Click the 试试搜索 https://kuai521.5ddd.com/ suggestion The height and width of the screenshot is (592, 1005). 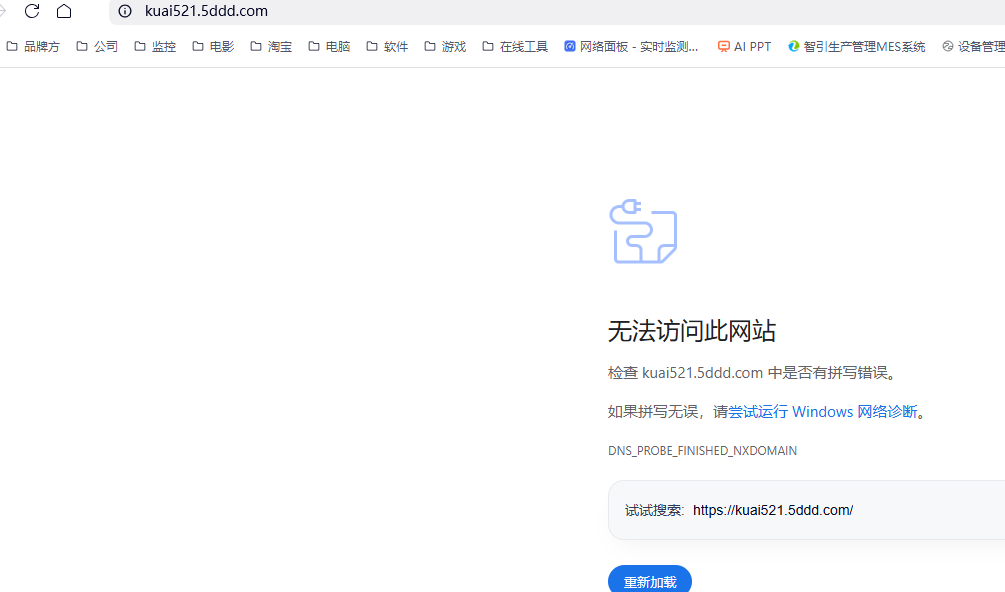(x=806, y=510)
